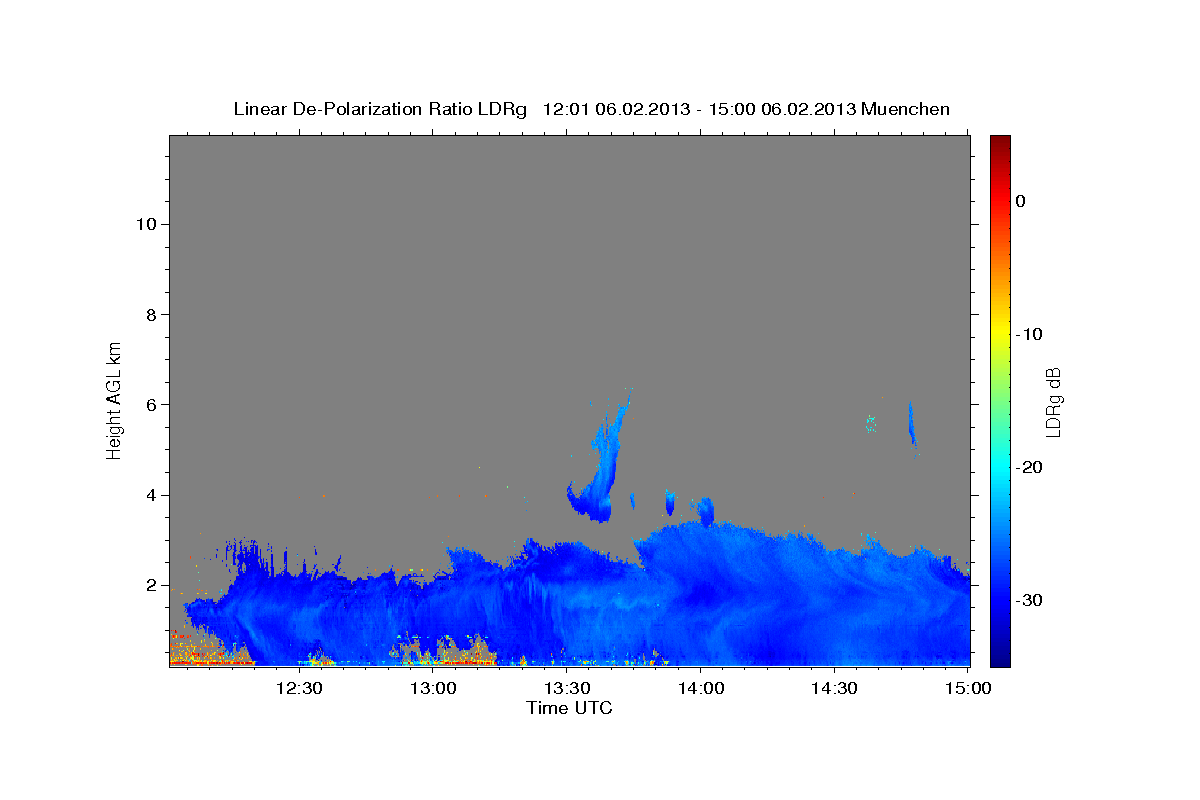Image resolution: width=1200 pixels, height=800 pixels.
Task: Click the 15:00 time tick label
Action: point(967,688)
